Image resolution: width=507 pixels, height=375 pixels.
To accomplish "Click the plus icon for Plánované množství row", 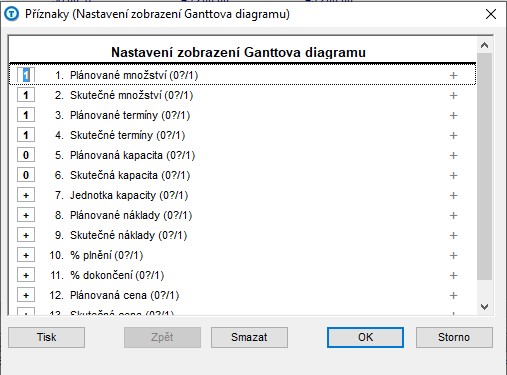I will pyautogui.click(x=453, y=75).
